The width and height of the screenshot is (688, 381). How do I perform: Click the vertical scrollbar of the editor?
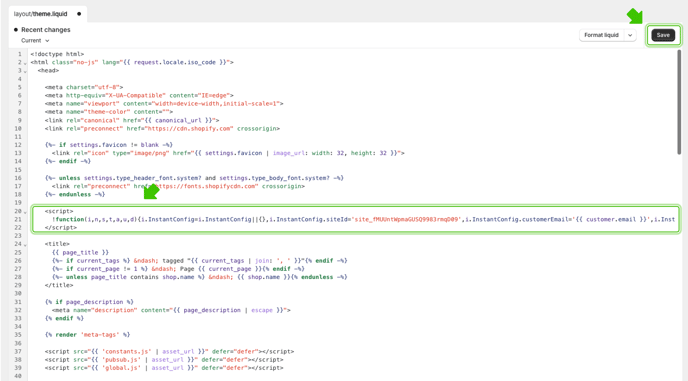coord(679,102)
